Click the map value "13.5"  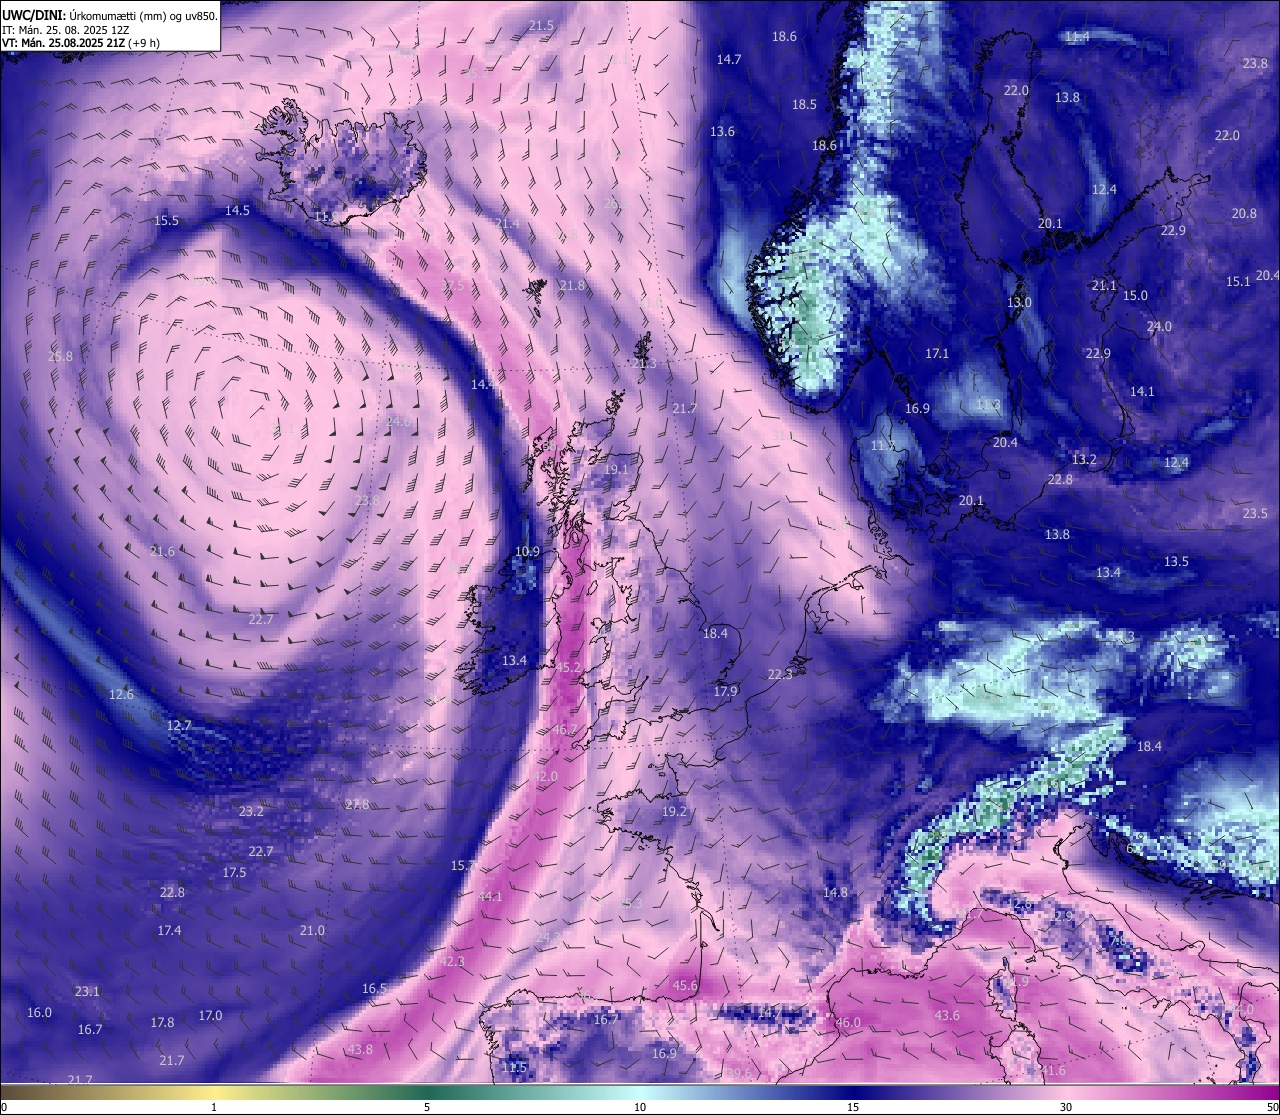(x=1176, y=561)
